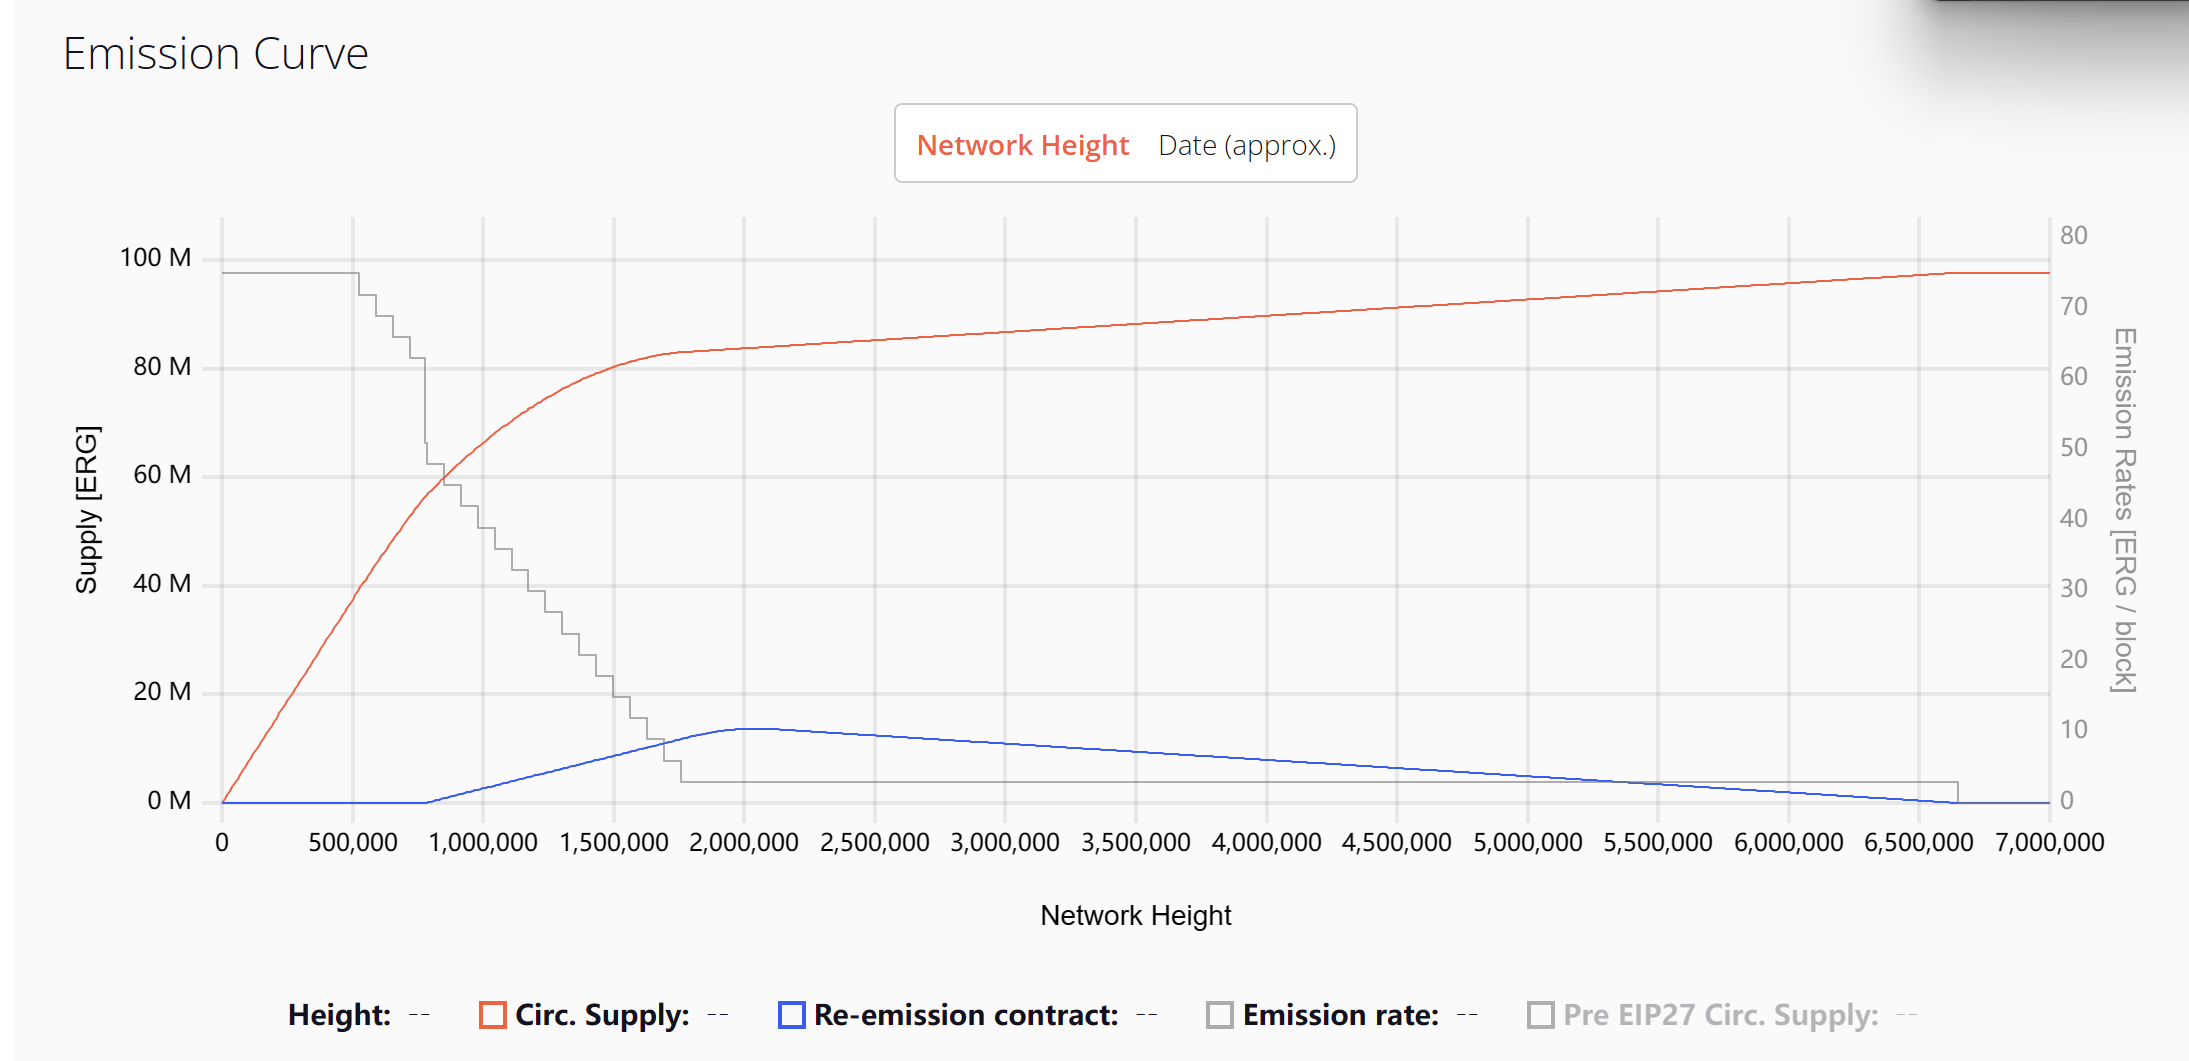Click the Circ. Supply legend label

[x=602, y=1015]
